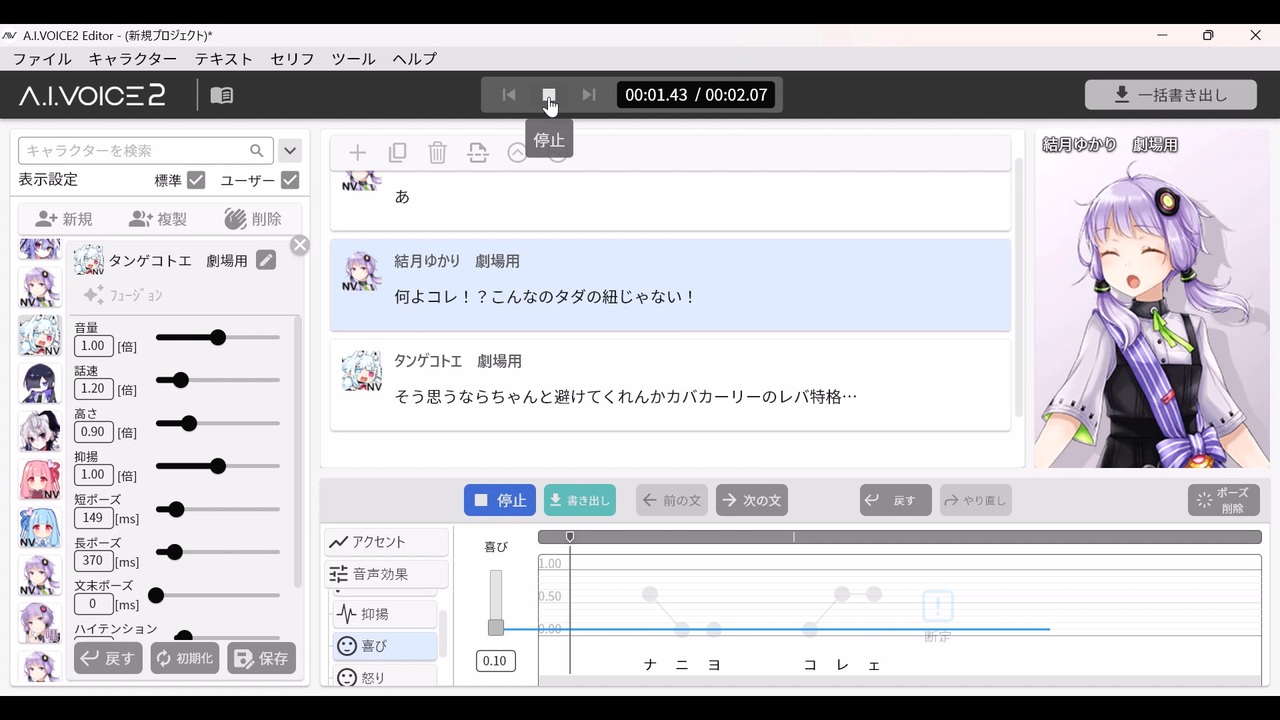Select the 喜び emotion parameter
1280x720 pixels.
[x=385, y=646]
